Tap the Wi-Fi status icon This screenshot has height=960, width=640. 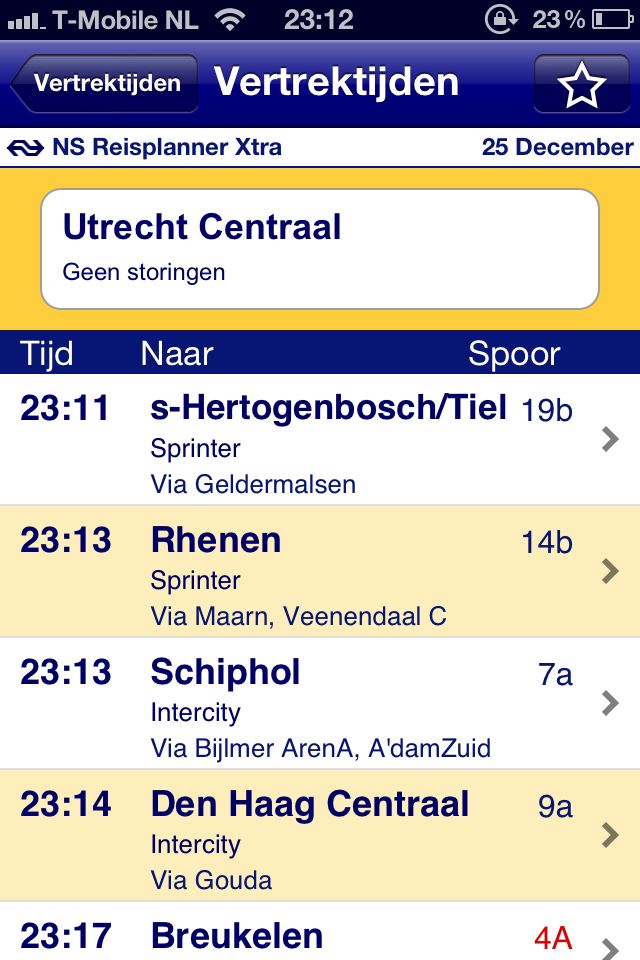click(230, 19)
